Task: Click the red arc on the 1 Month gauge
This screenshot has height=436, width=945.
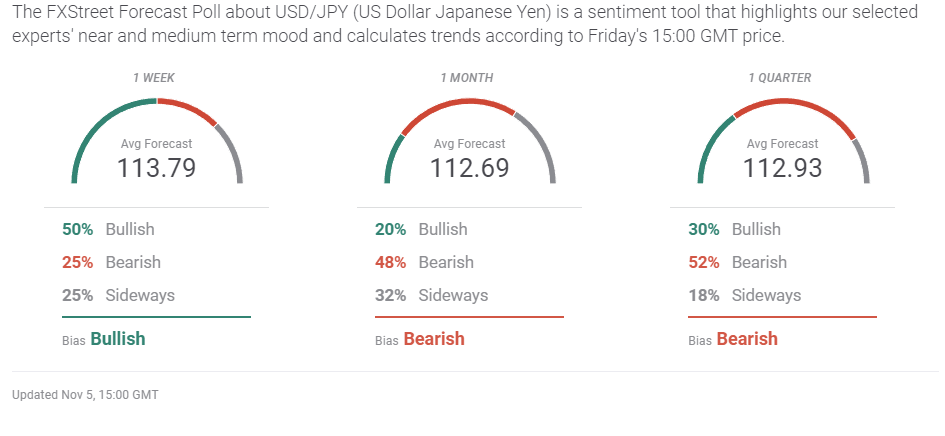Action: coord(460,102)
